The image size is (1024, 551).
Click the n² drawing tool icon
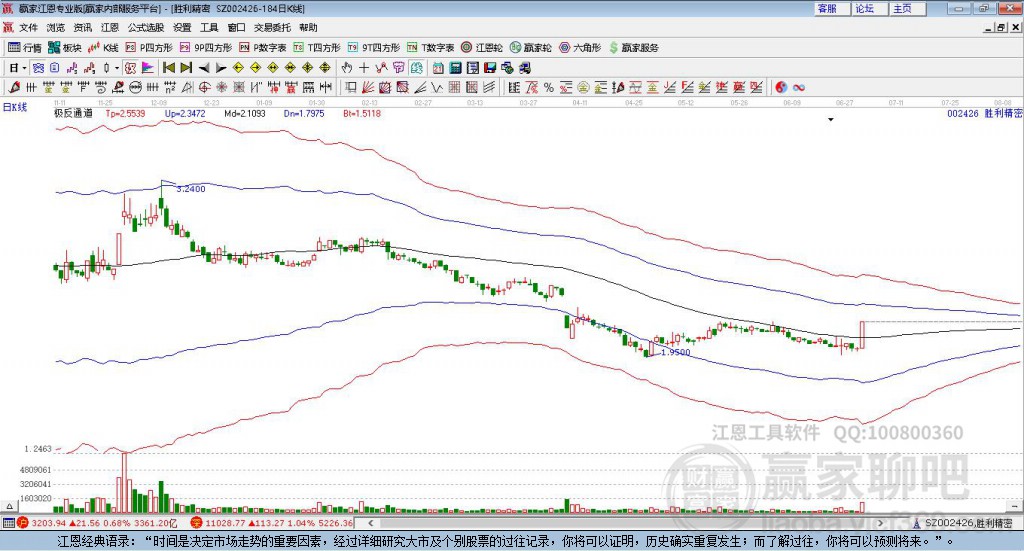coord(170,87)
